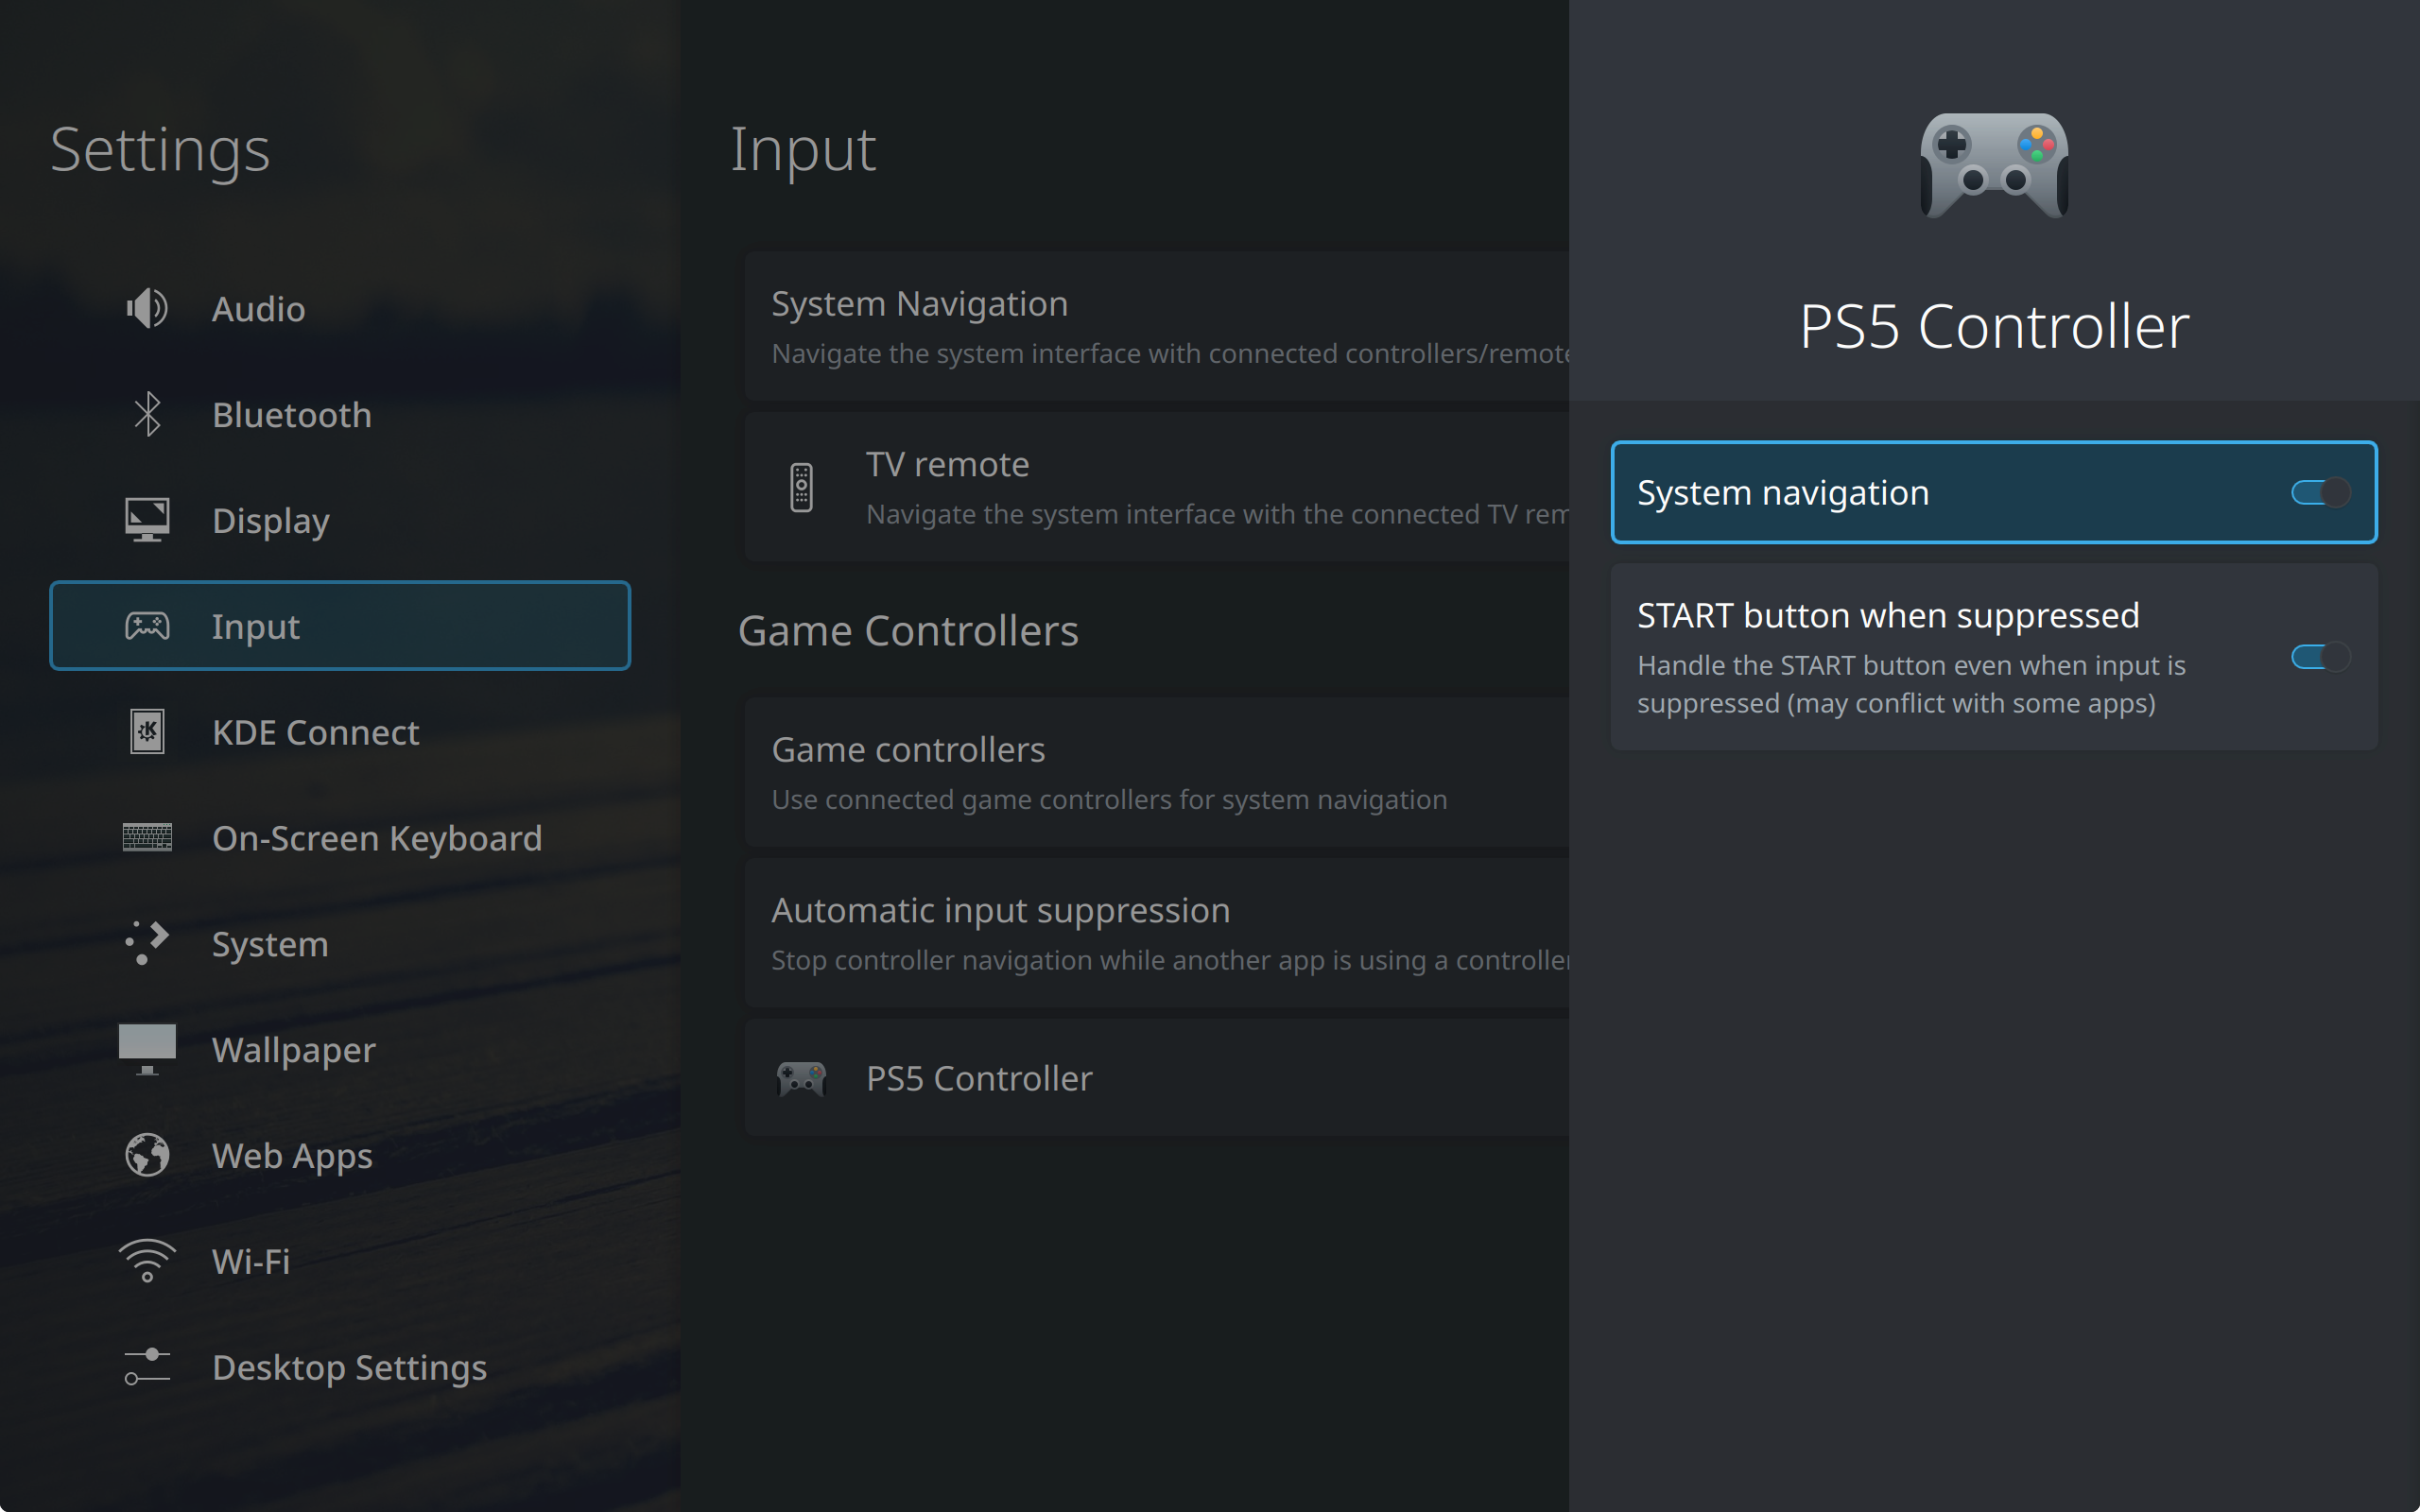Image resolution: width=2420 pixels, height=1512 pixels.
Task: Go to Web Apps settings
Action: (x=340, y=1155)
